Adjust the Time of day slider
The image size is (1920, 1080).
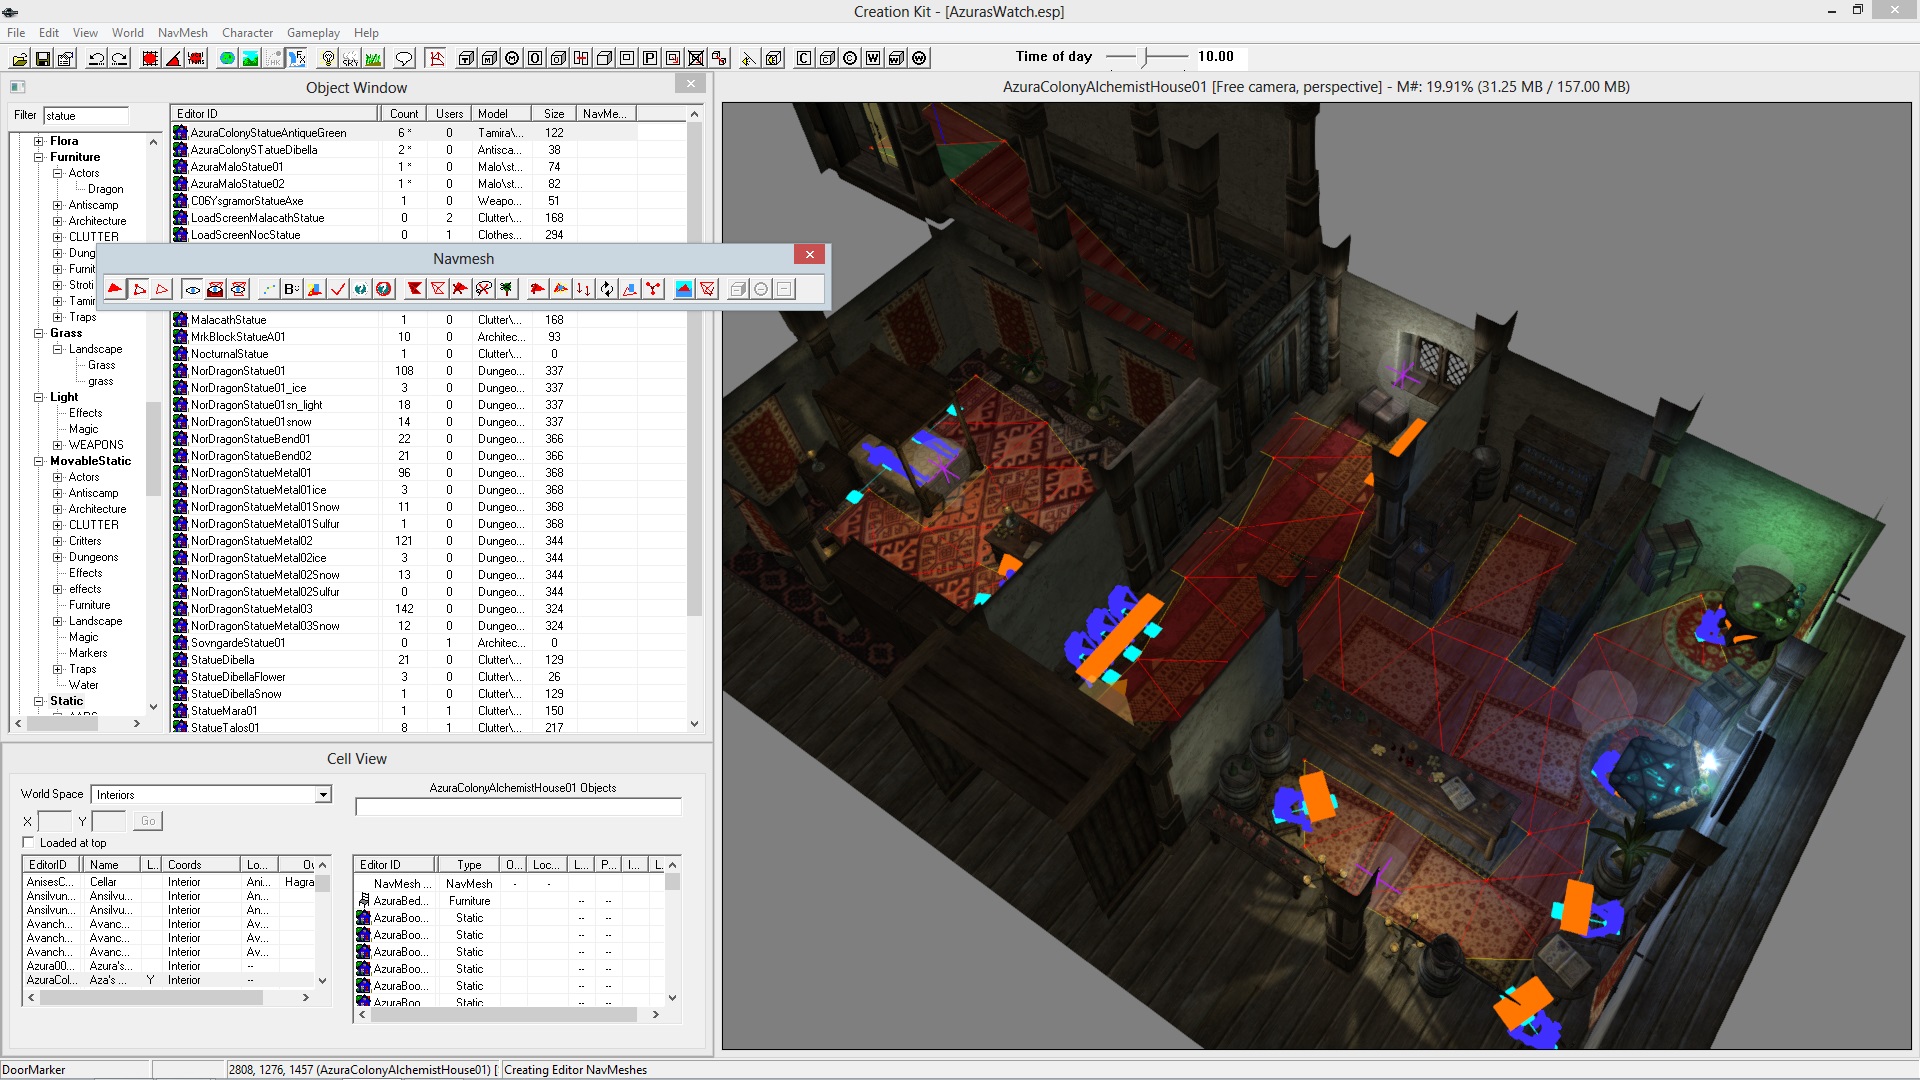click(x=1147, y=57)
